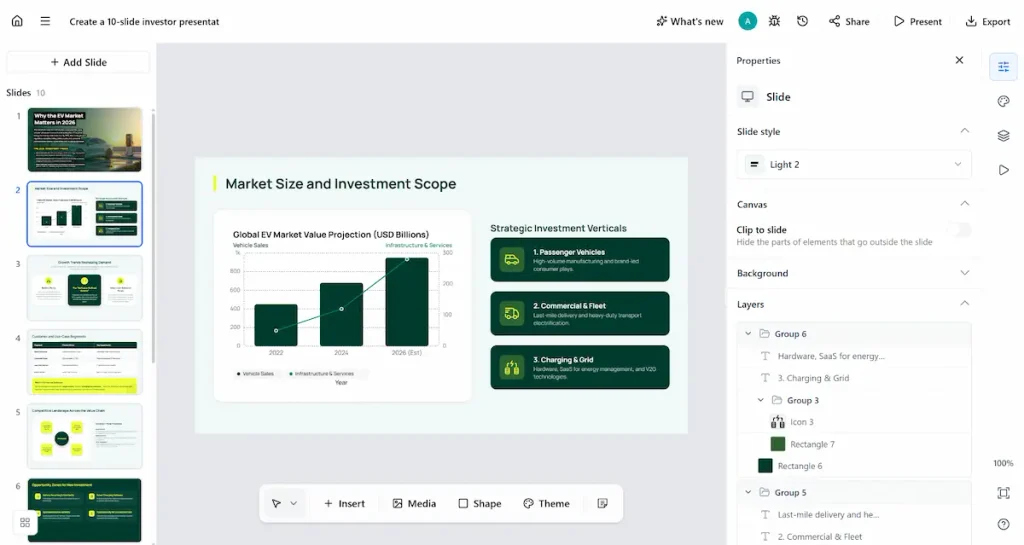This screenshot has height=545, width=1024.
Task: Toggle the Clip to slide switch
Action: [960, 230]
